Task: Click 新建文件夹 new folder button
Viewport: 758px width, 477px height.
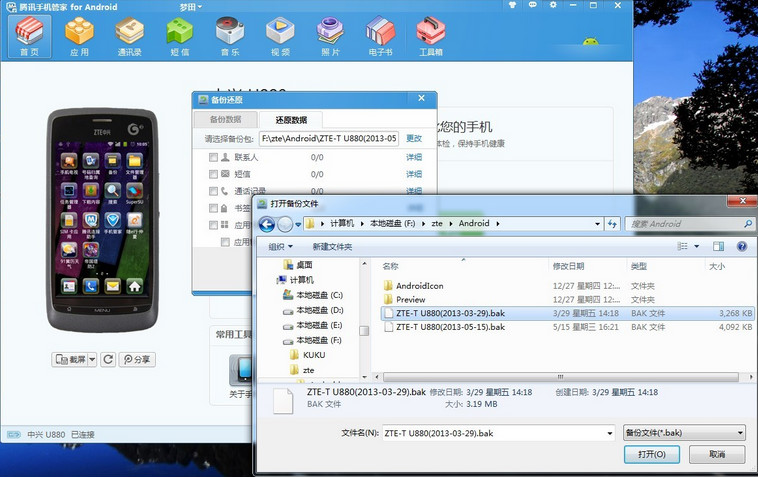Action: (332, 246)
